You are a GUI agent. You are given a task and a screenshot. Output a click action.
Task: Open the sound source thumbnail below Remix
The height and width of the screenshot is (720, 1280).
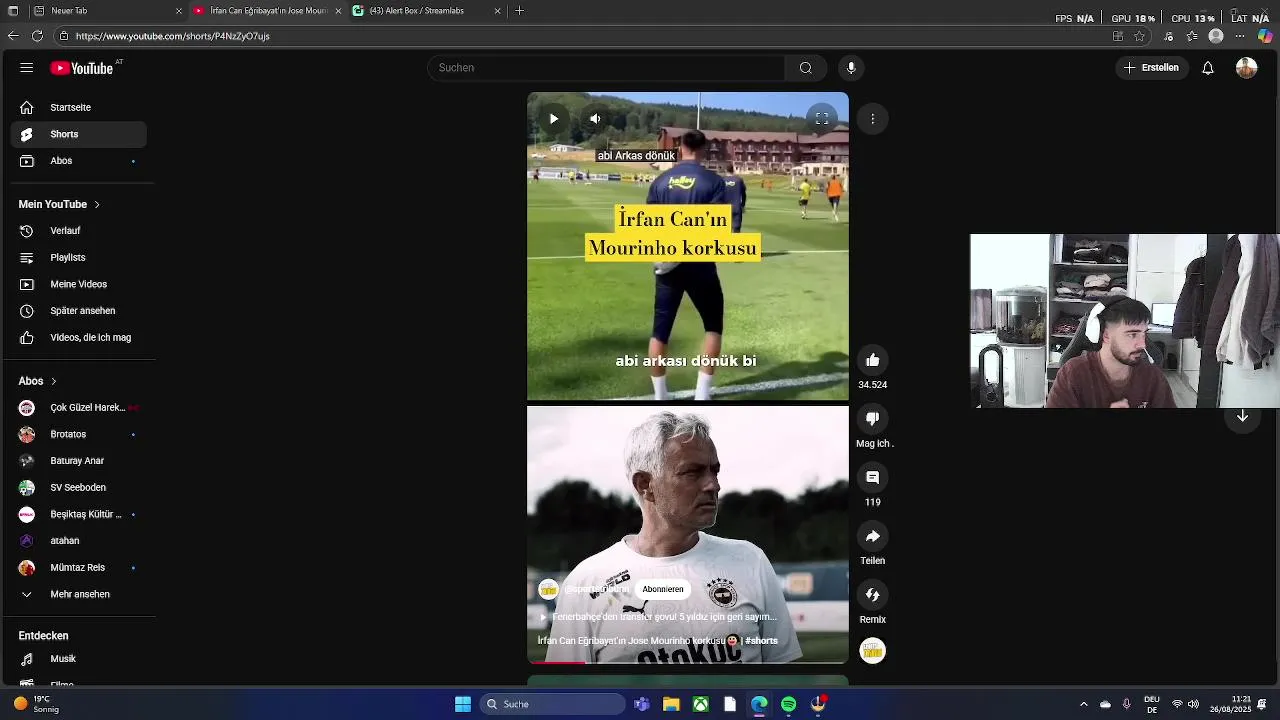pyautogui.click(x=873, y=651)
